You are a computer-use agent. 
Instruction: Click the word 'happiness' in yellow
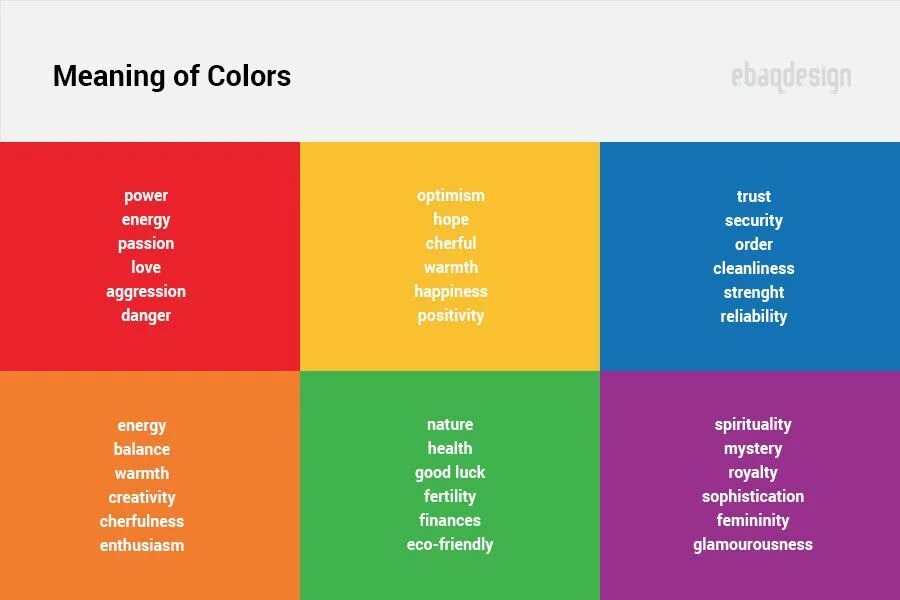[451, 292]
